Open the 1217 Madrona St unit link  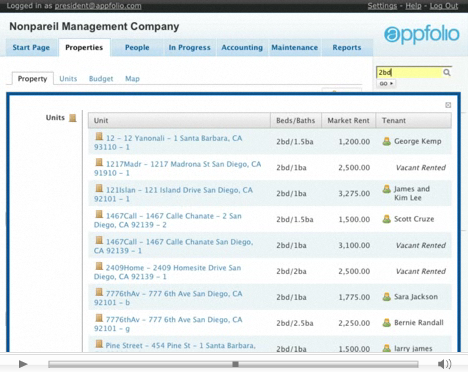pyautogui.click(x=177, y=168)
